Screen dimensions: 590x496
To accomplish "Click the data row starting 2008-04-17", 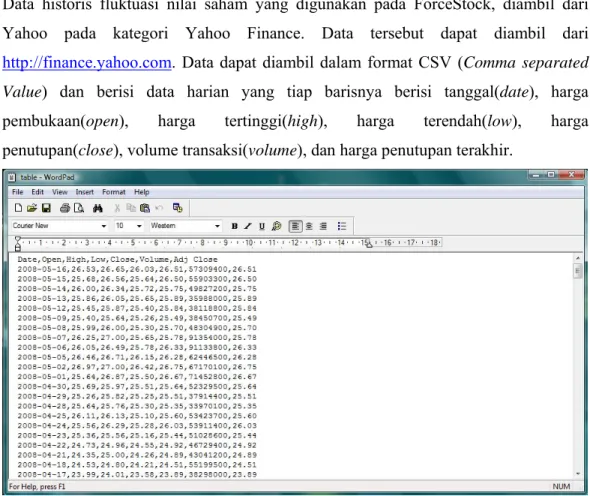I will point(137,475).
